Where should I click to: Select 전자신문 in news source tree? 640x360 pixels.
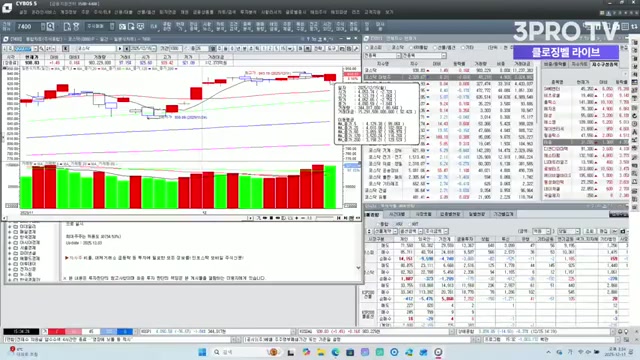[x=27, y=269]
